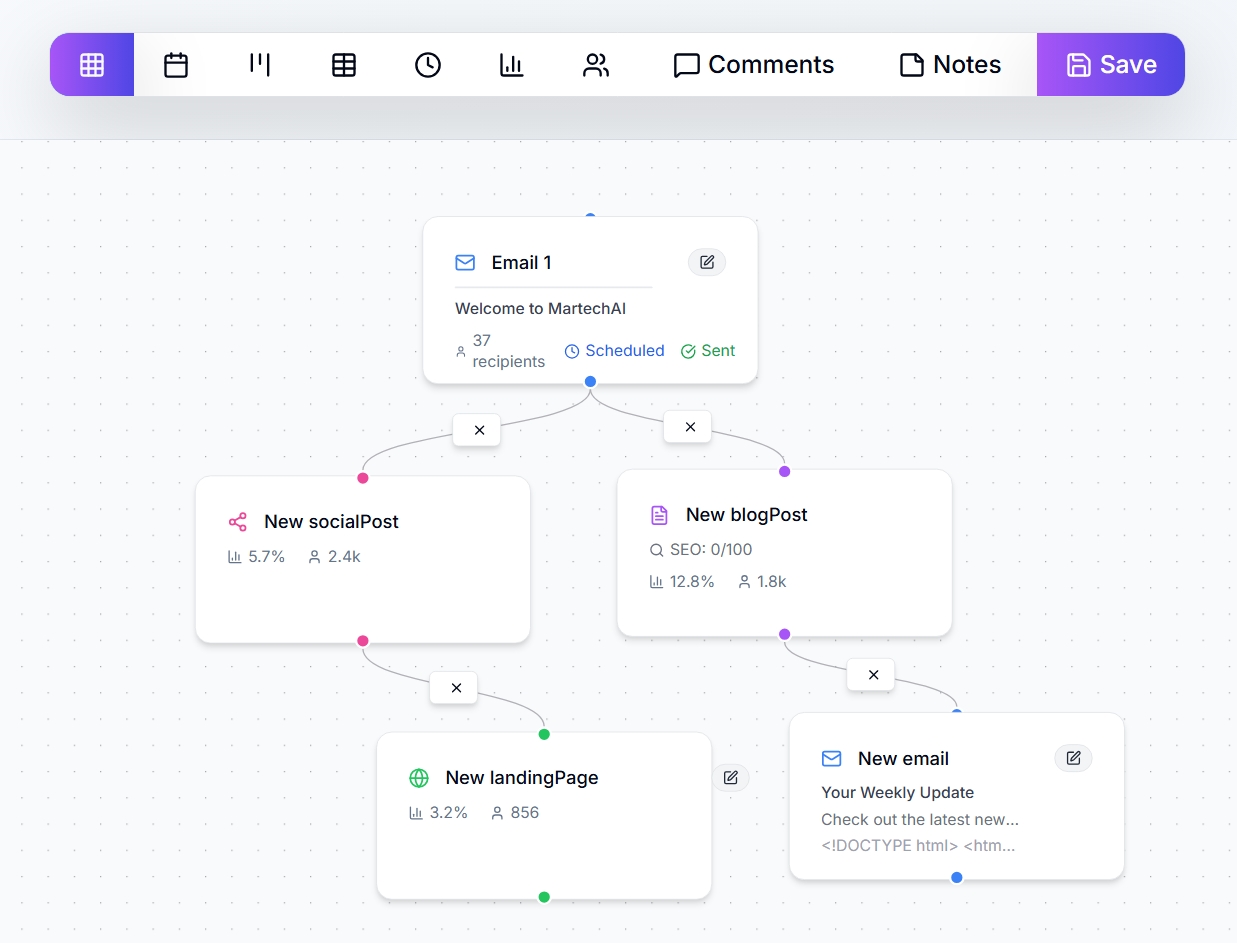Click the Scheduled status on Email 1

click(x=614, y=351)
